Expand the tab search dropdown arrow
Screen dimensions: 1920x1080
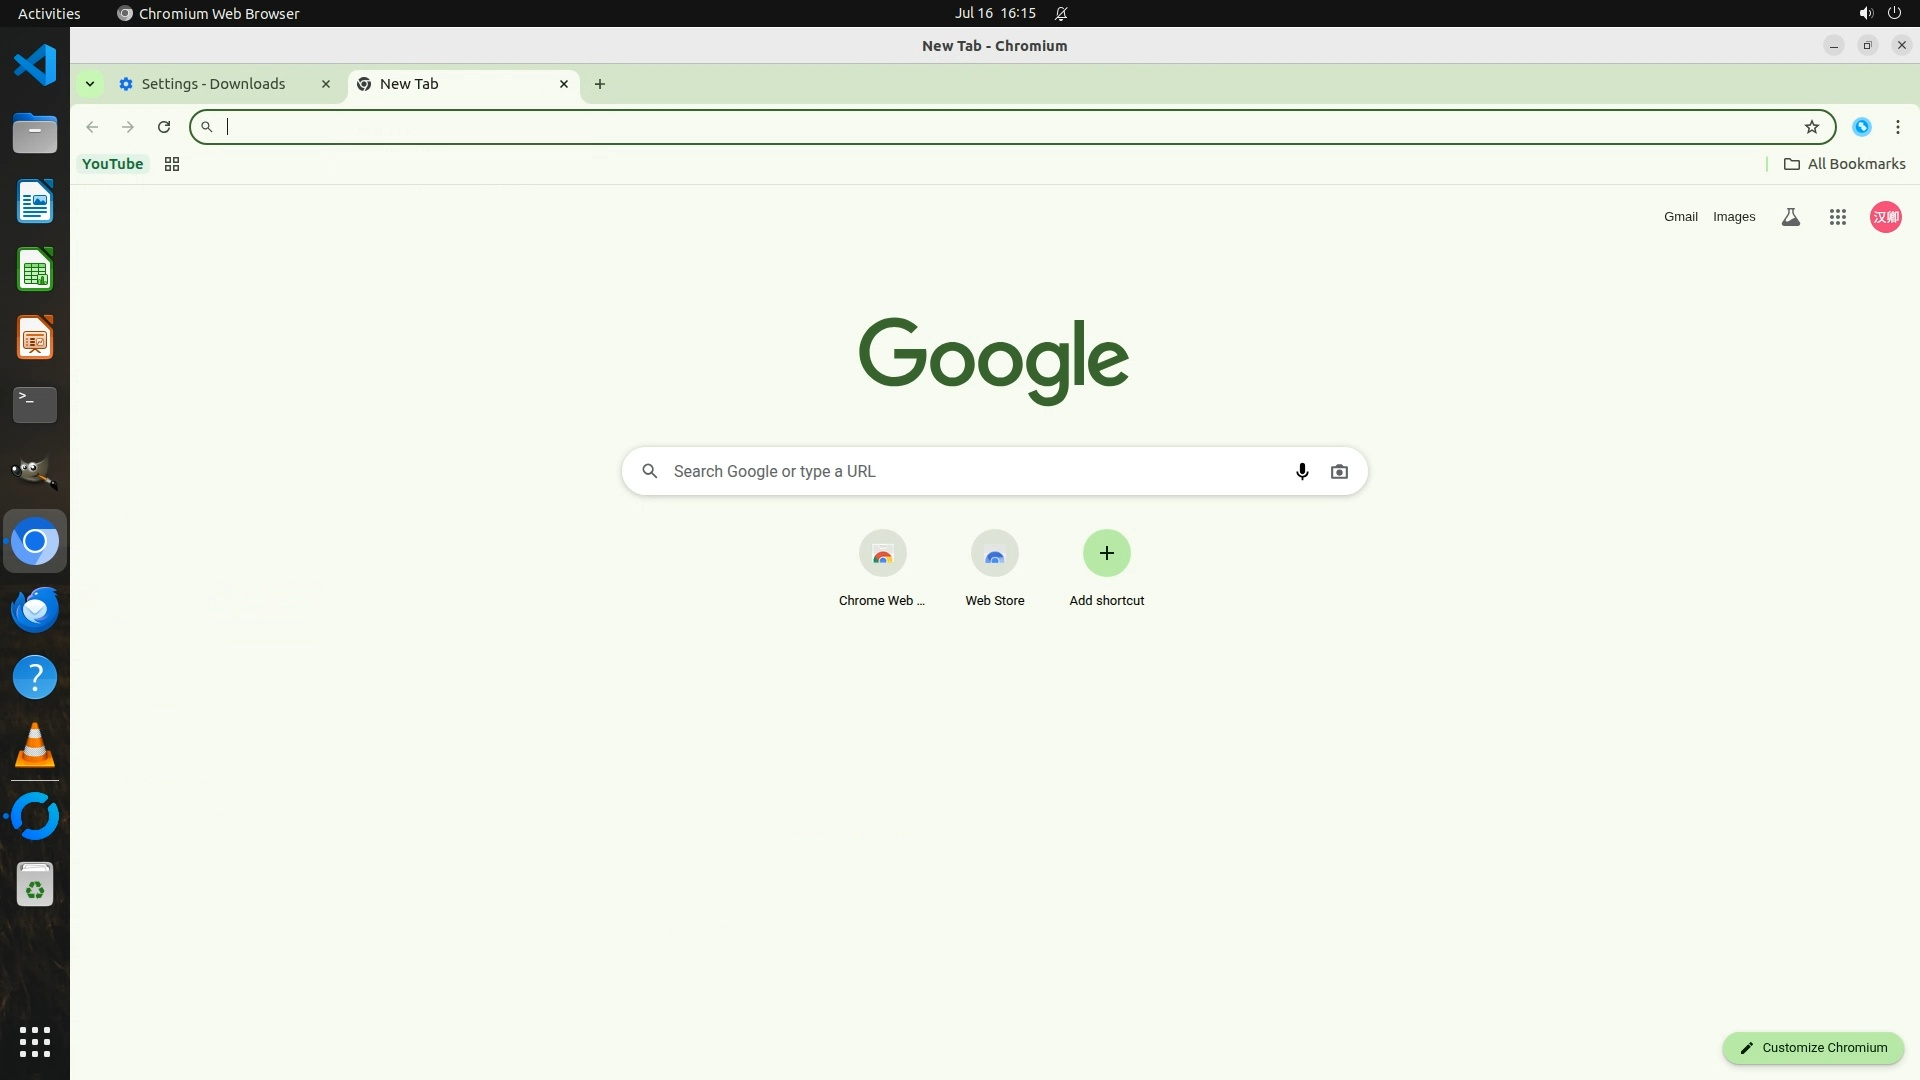click(x=90, y=84)
